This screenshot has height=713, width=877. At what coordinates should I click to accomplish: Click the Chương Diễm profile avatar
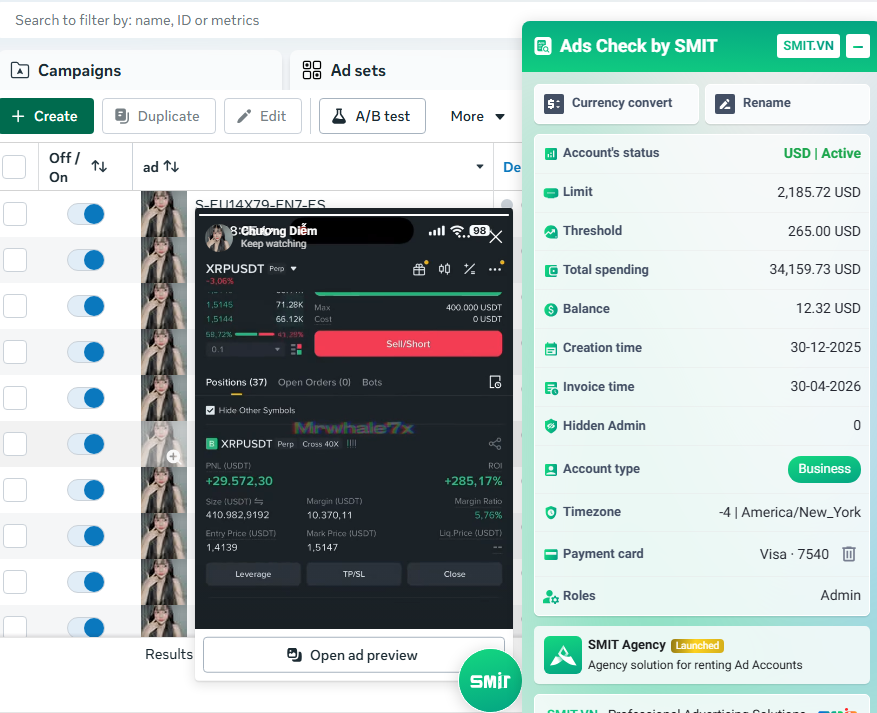click(x=219, y=237)
